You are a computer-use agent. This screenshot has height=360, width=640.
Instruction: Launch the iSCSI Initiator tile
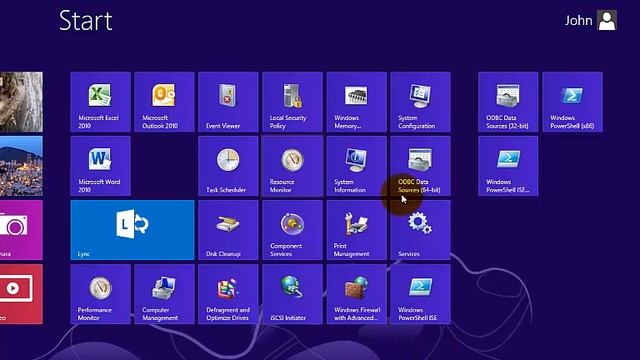tap(293, 294)
